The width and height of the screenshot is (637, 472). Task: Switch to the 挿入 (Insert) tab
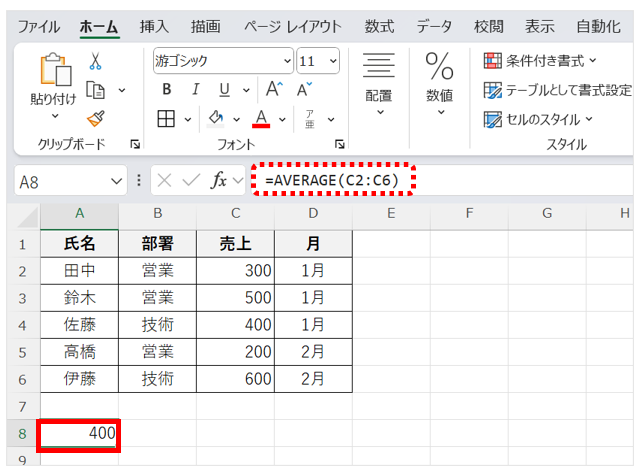pos(153,25)
